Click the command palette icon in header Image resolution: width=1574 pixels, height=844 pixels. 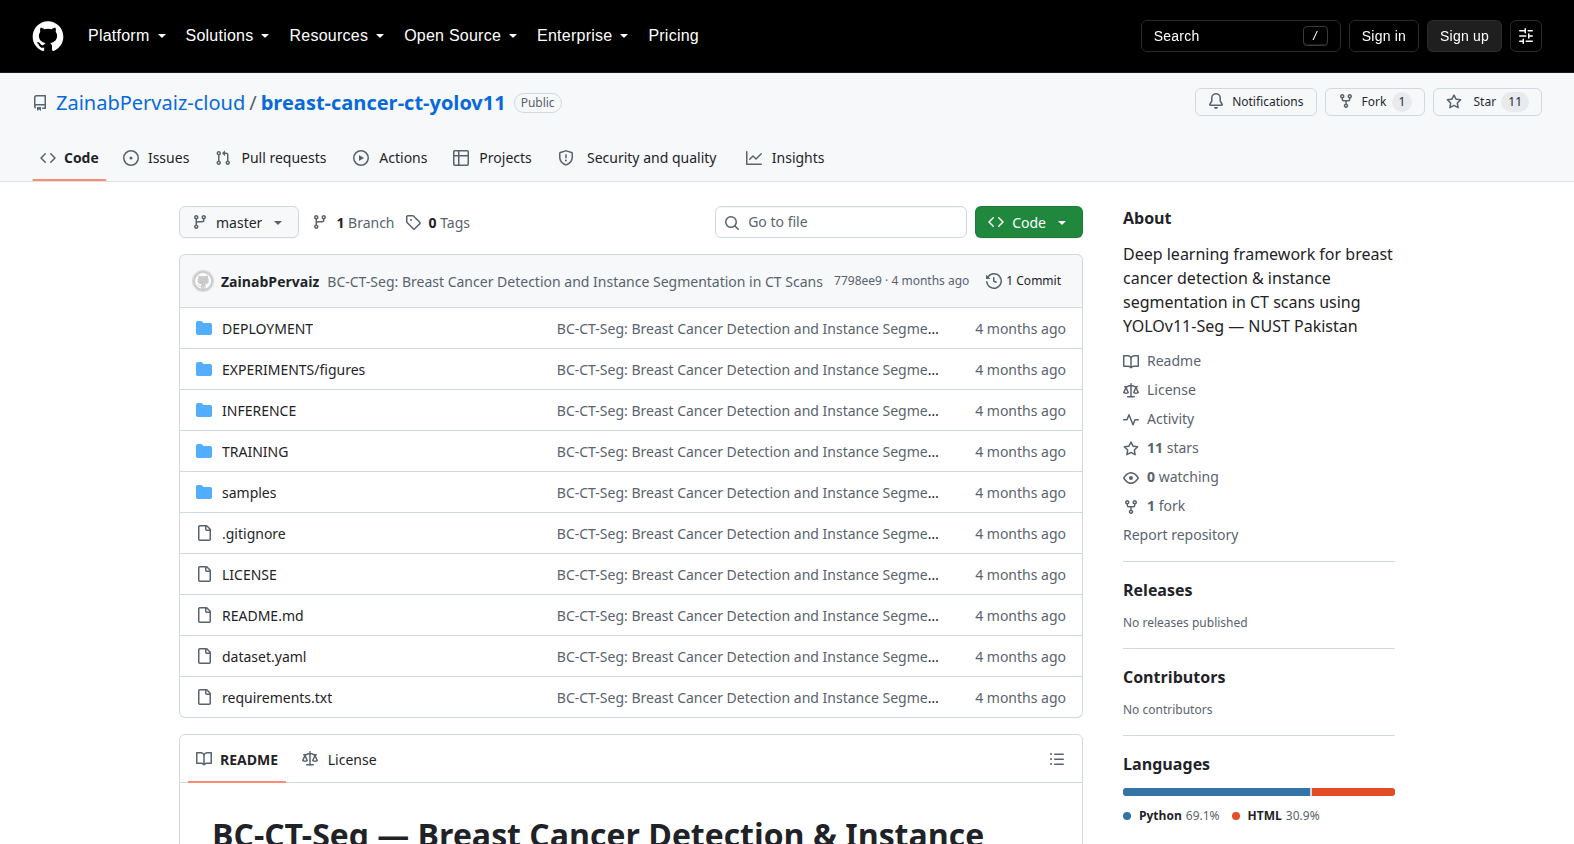[x=1526, y=36]
